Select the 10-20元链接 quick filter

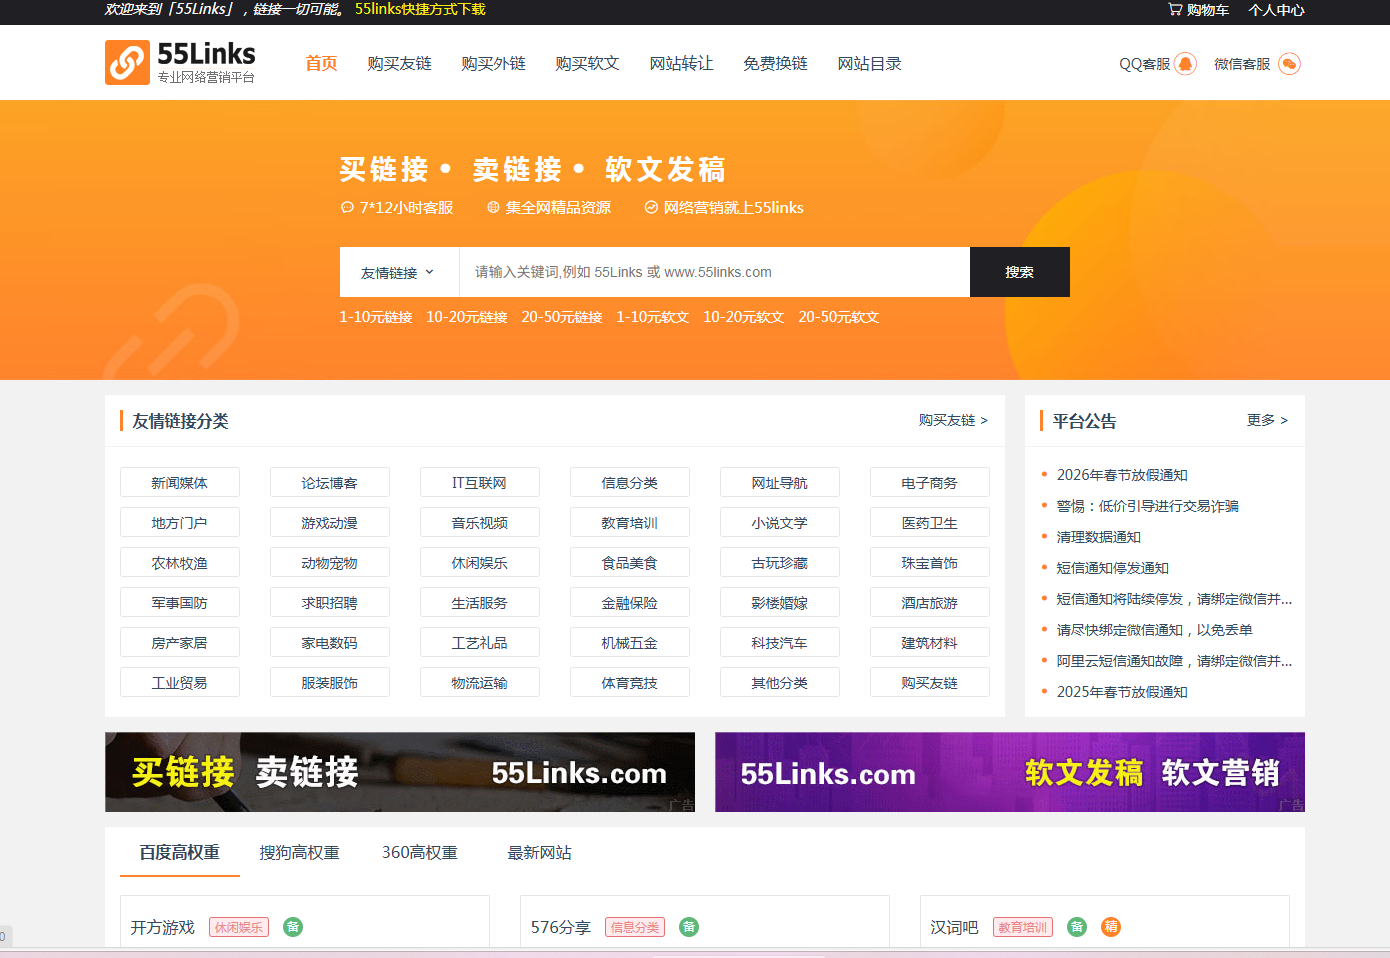466,317
